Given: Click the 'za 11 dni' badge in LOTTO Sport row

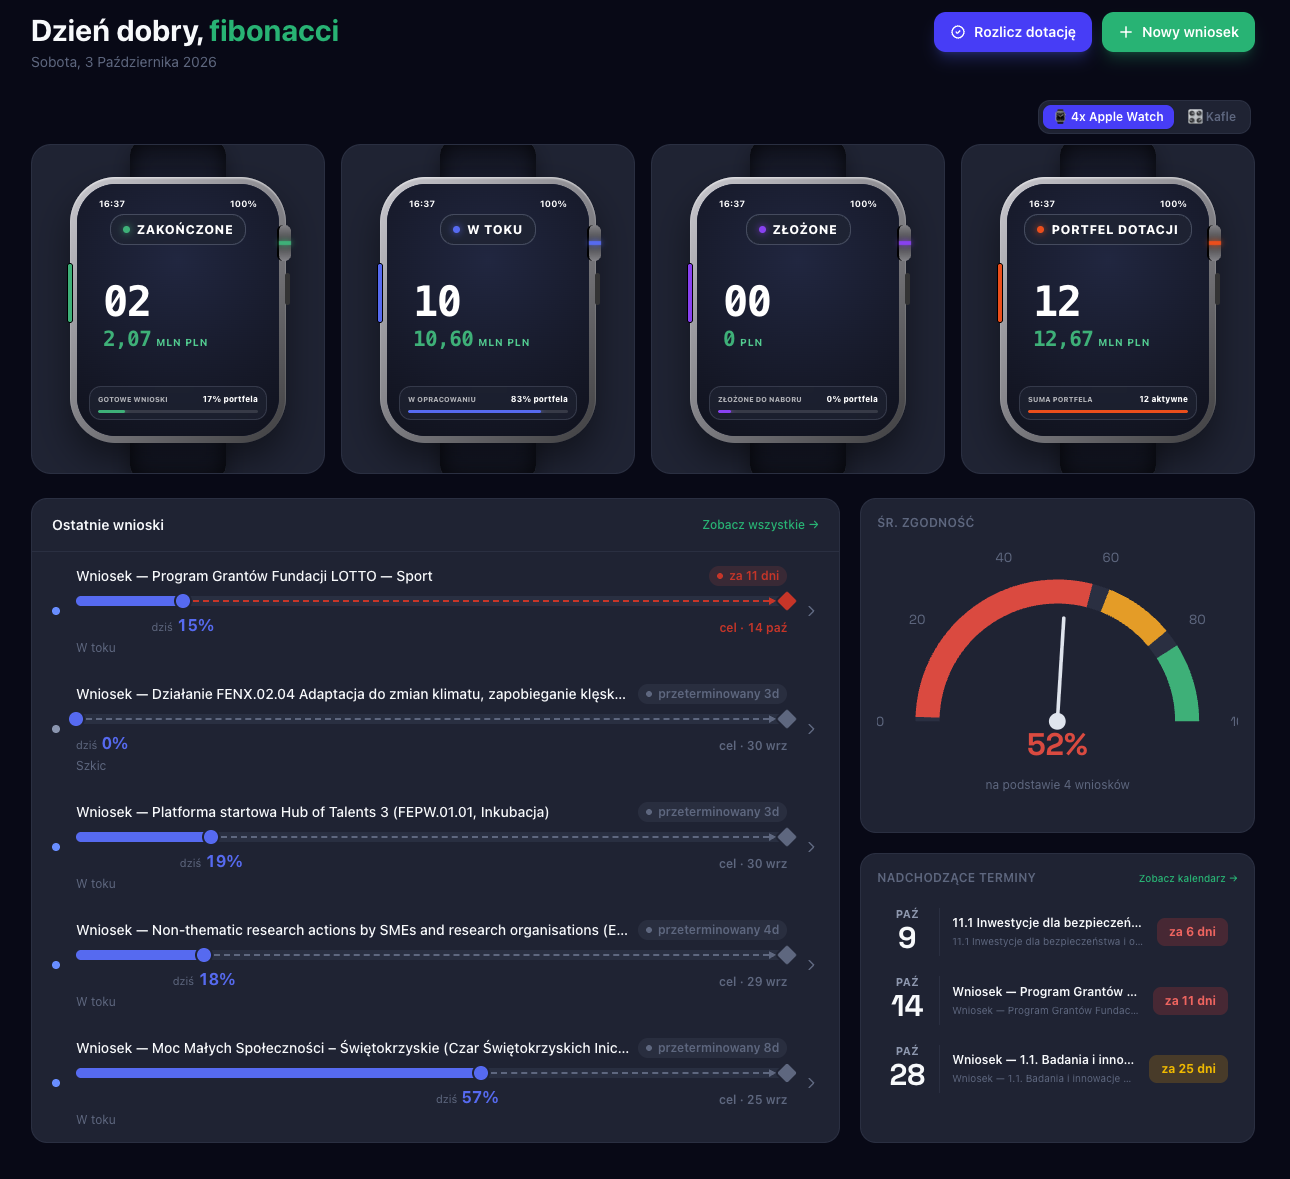Looking at the screenshot, I should tap(747, 576).
